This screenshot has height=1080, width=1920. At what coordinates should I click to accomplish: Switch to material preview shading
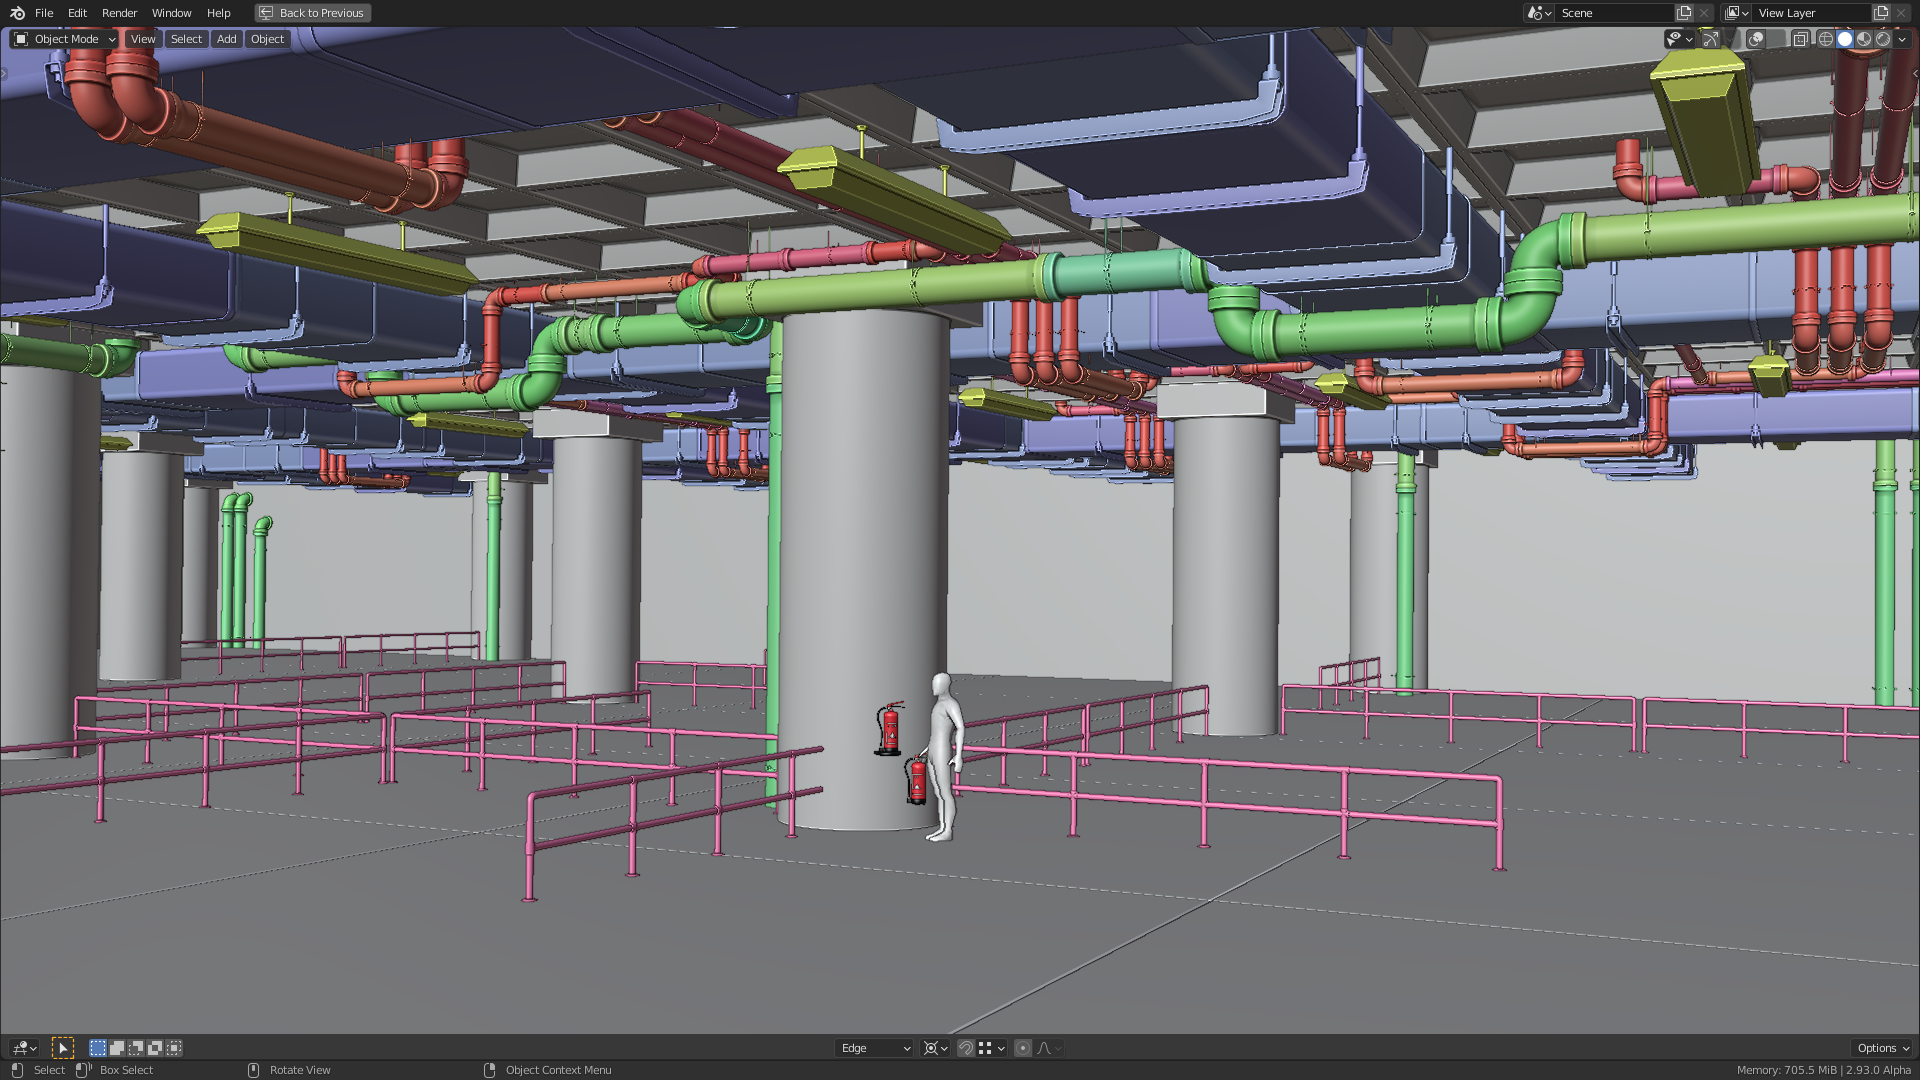(1864, 39)
